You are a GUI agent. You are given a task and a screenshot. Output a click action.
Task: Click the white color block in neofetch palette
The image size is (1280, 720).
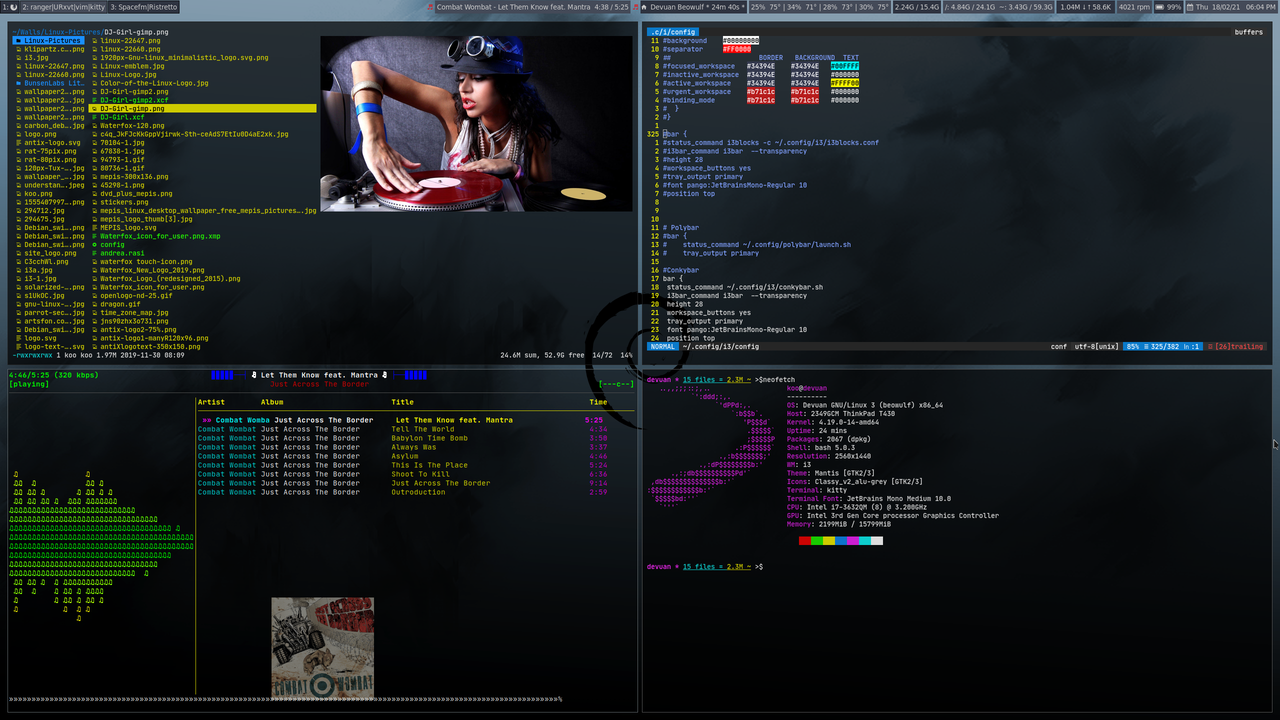coord(877,541)
